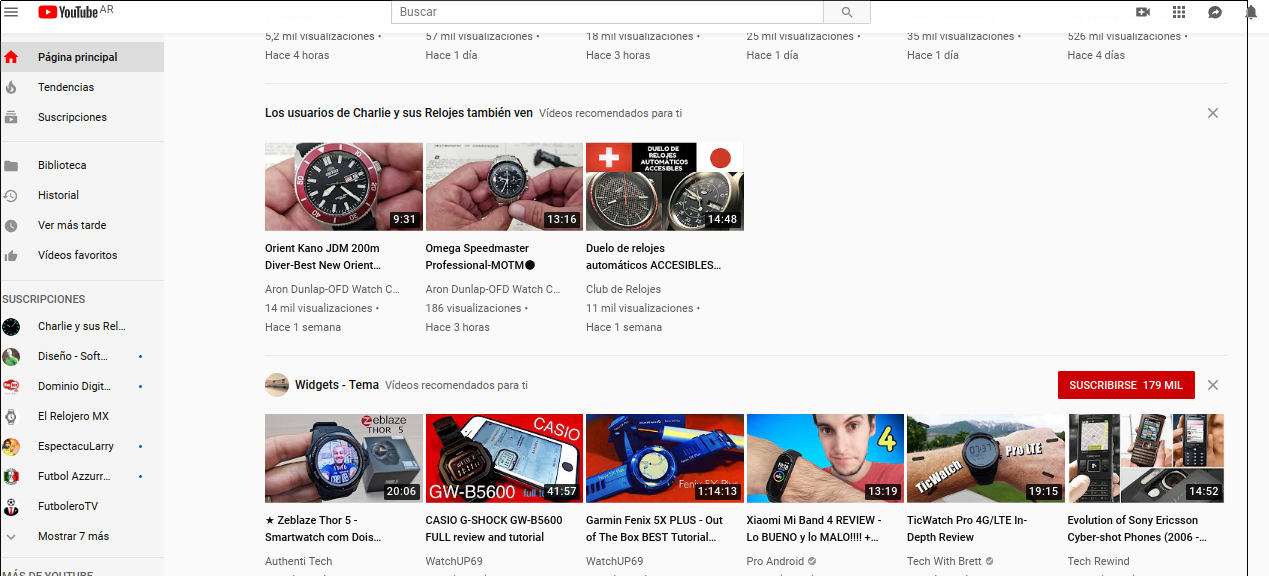
Task: Open Historial in sidebar
Action: click(x=82, y=195)
